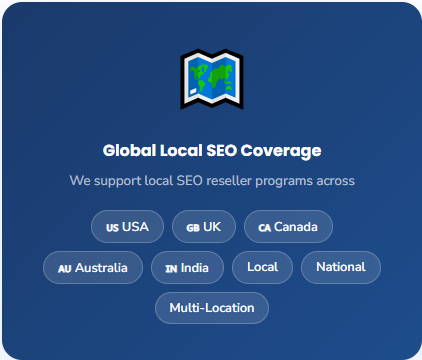Screen dimensions: 422x360
Task: Click the reseller programs subtitle text
Action: (212, 181)
